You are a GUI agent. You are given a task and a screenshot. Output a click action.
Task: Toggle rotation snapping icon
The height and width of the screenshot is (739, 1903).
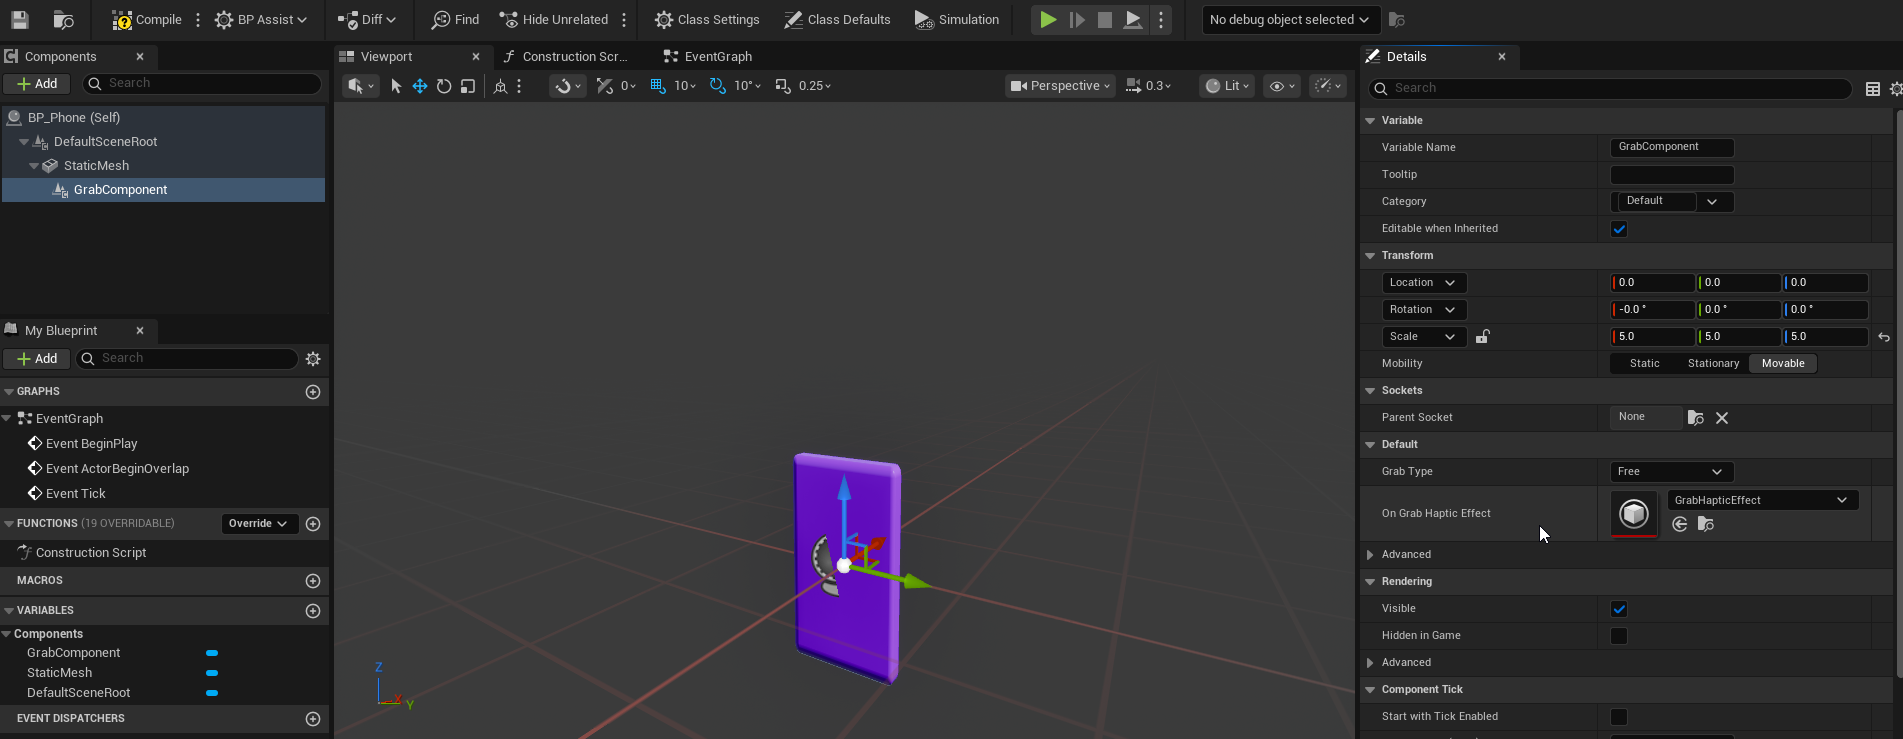point(718,86)
